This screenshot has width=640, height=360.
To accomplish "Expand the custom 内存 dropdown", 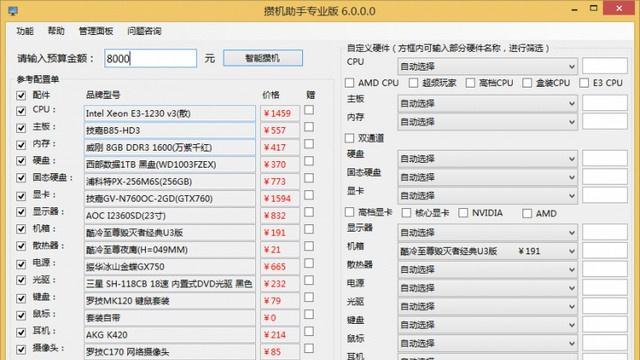I will [487, 122].
